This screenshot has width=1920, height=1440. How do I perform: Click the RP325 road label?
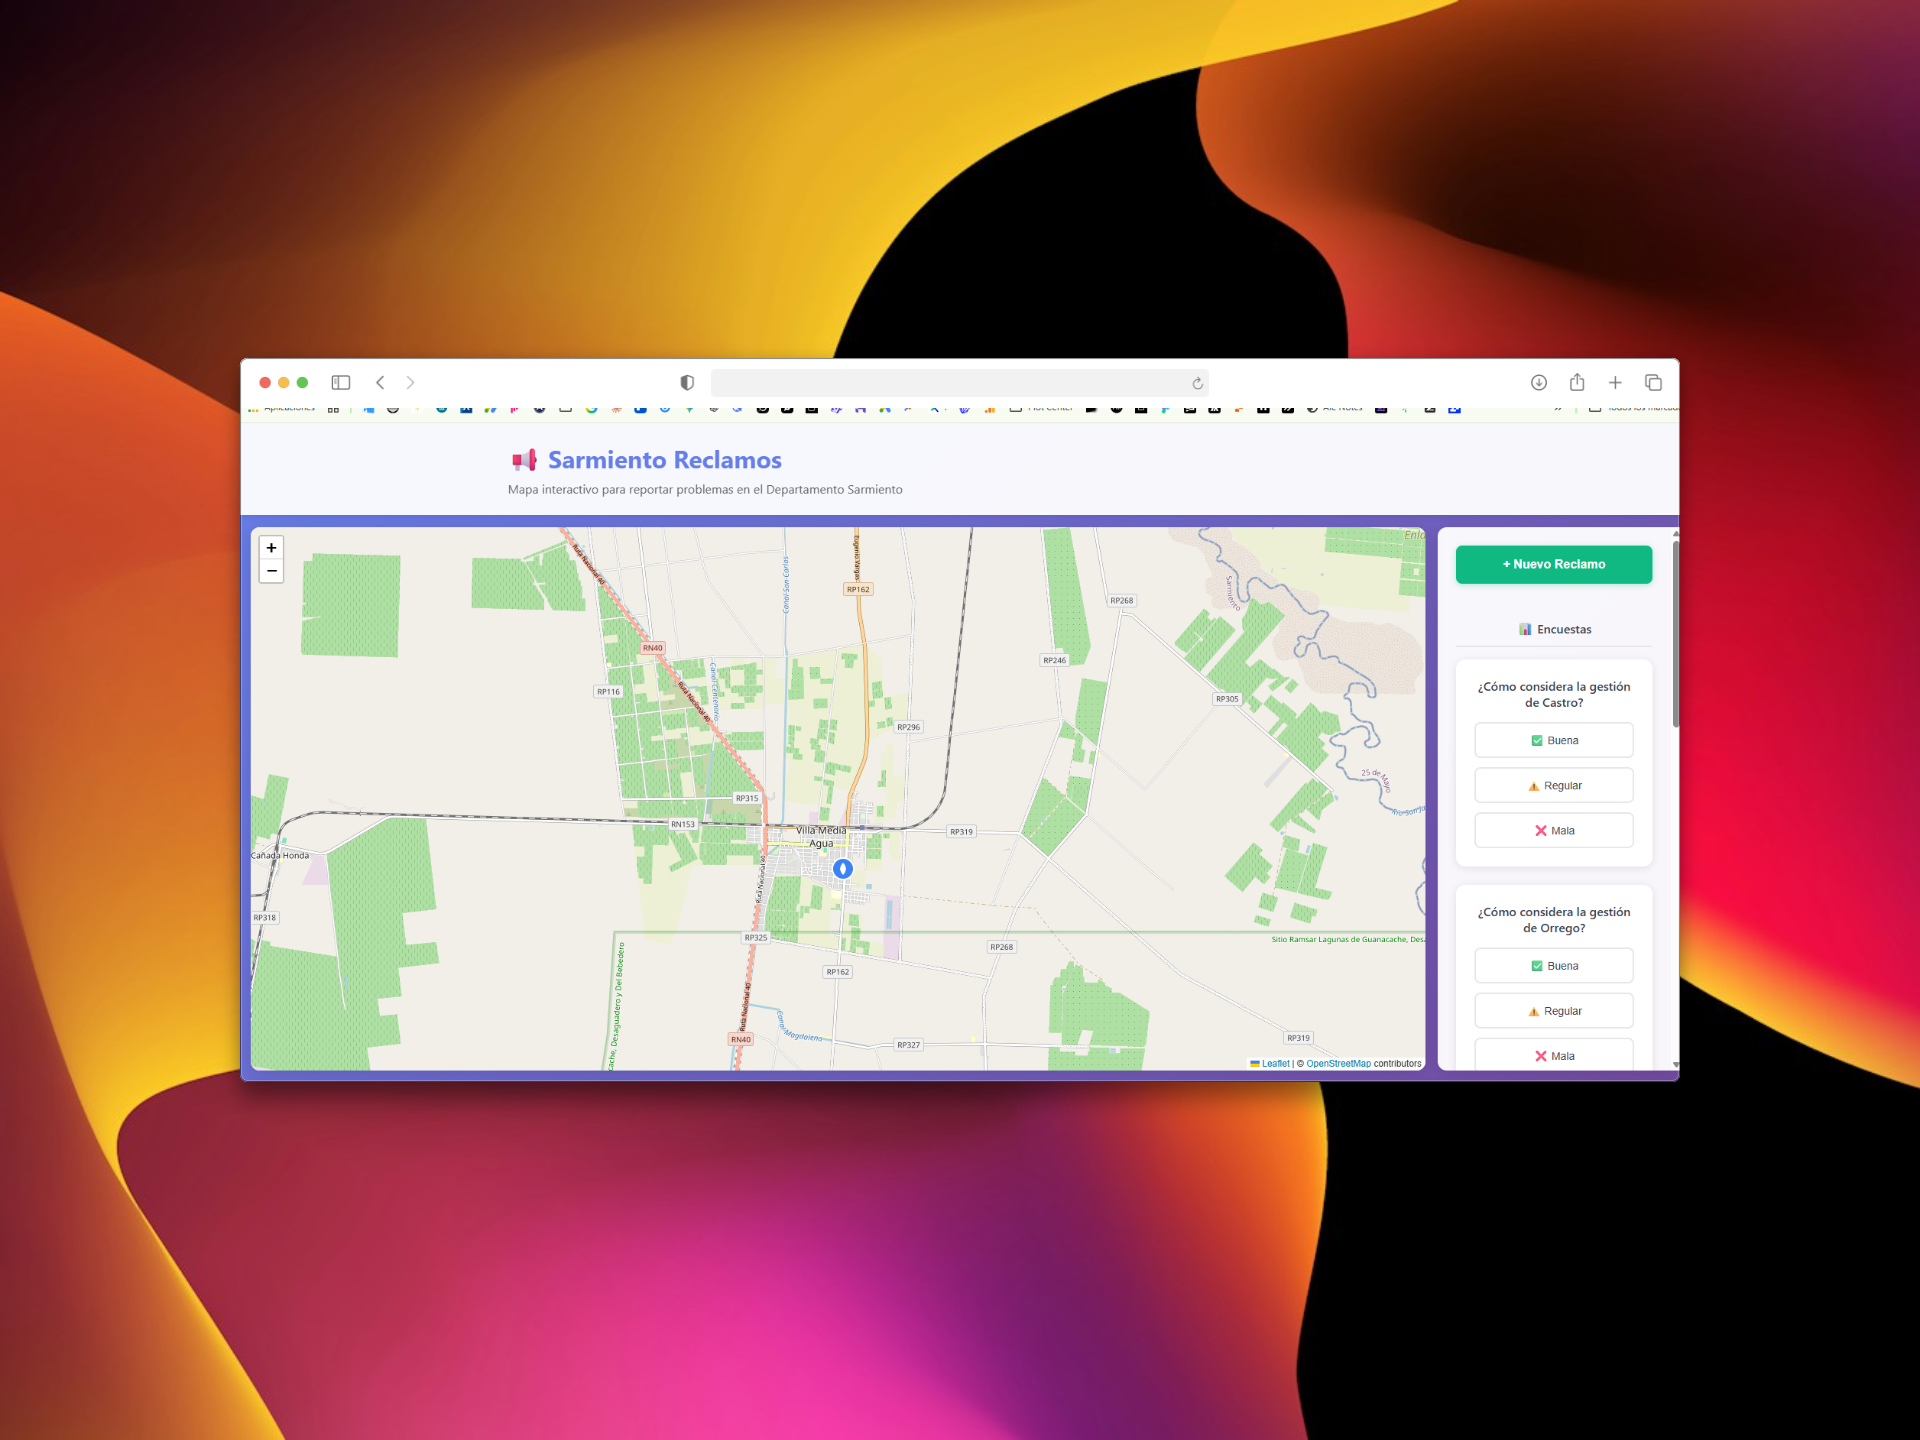756,938
